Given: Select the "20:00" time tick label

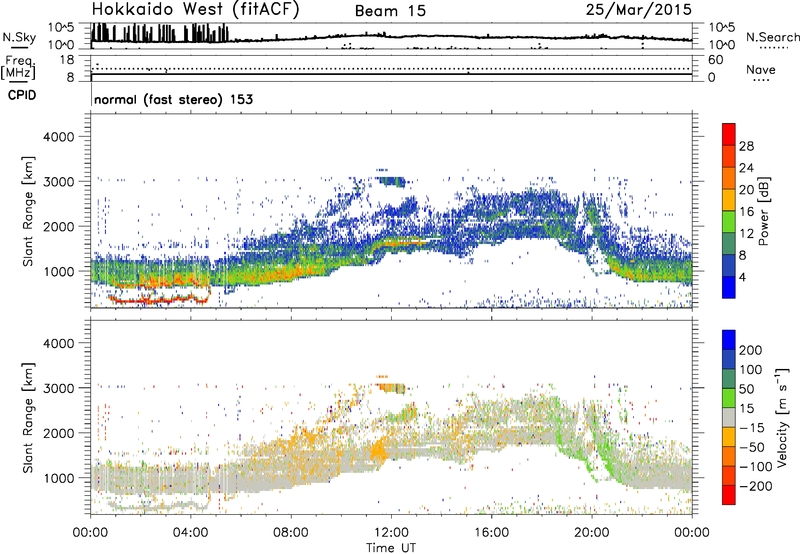Looking at the screenshot, I should coord(591,533).
